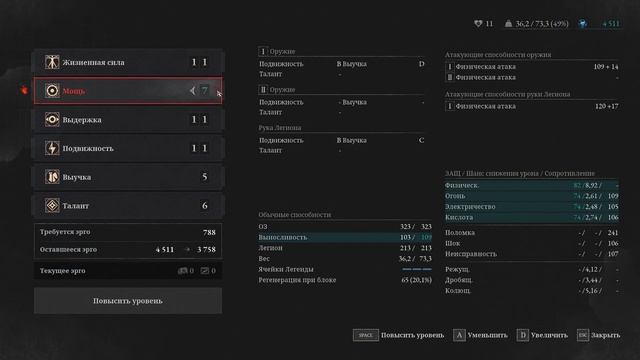Click the Кислота defense row

(531, 217)
